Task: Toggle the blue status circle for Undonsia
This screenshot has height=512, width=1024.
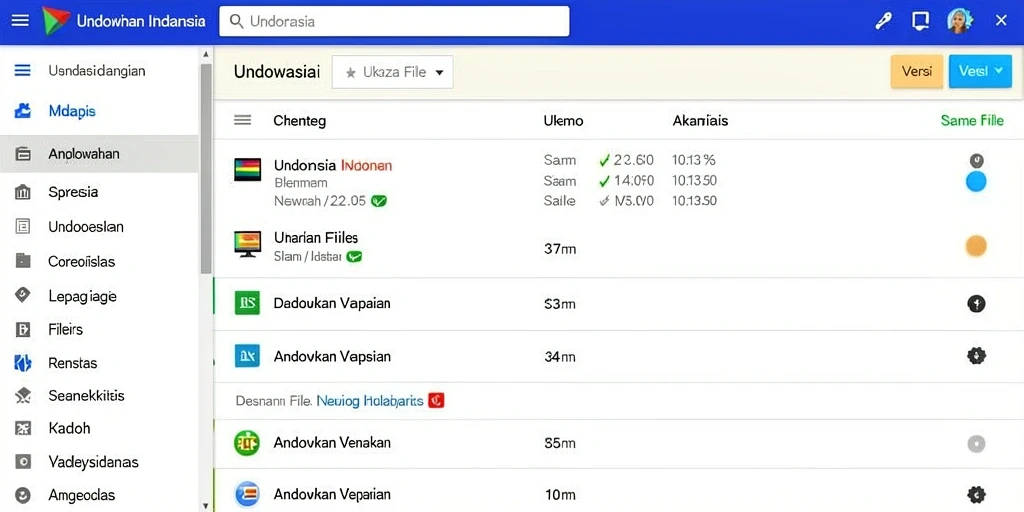Action: click(976, 182)
